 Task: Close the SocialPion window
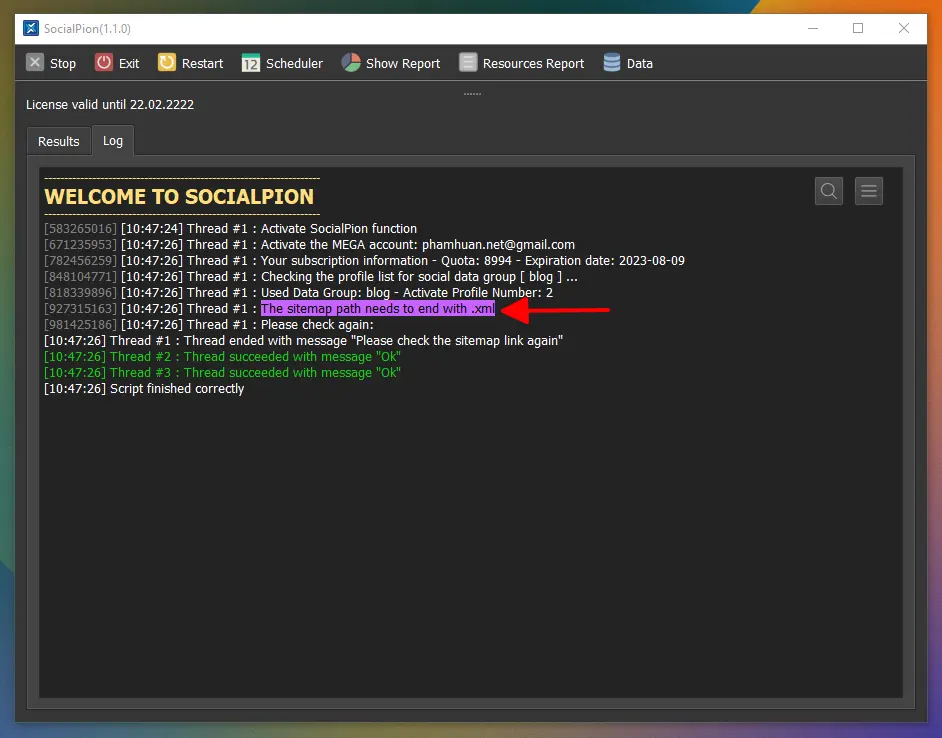(x=904, y=28)
